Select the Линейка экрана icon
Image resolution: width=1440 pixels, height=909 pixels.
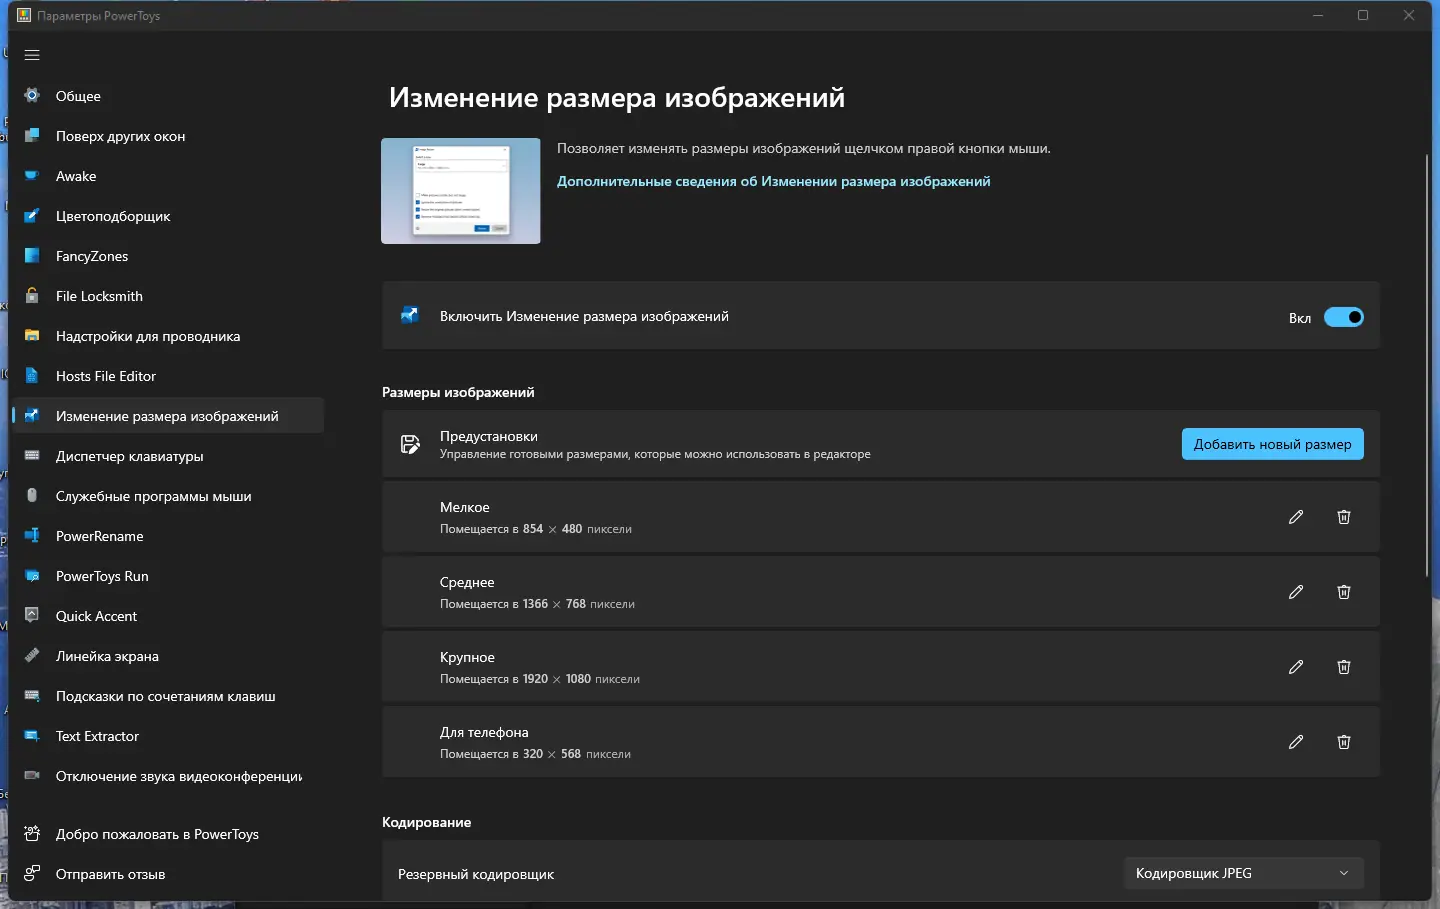click(31, 656)
